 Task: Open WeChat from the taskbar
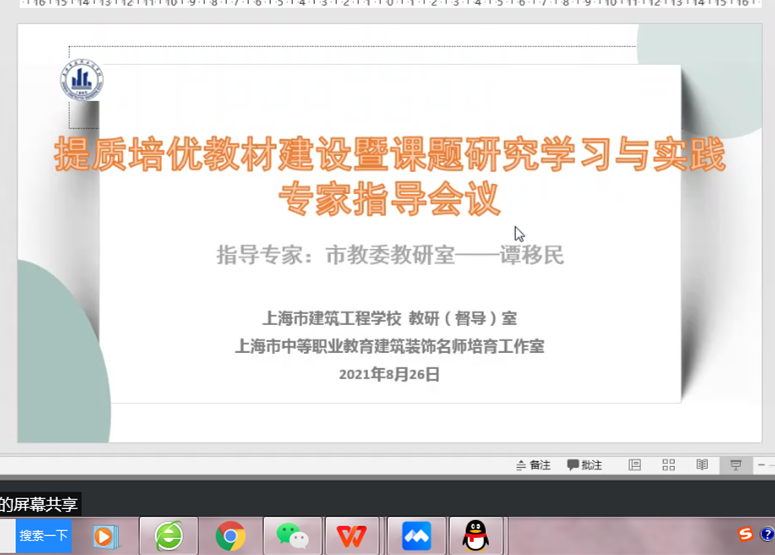click(293, 536)
